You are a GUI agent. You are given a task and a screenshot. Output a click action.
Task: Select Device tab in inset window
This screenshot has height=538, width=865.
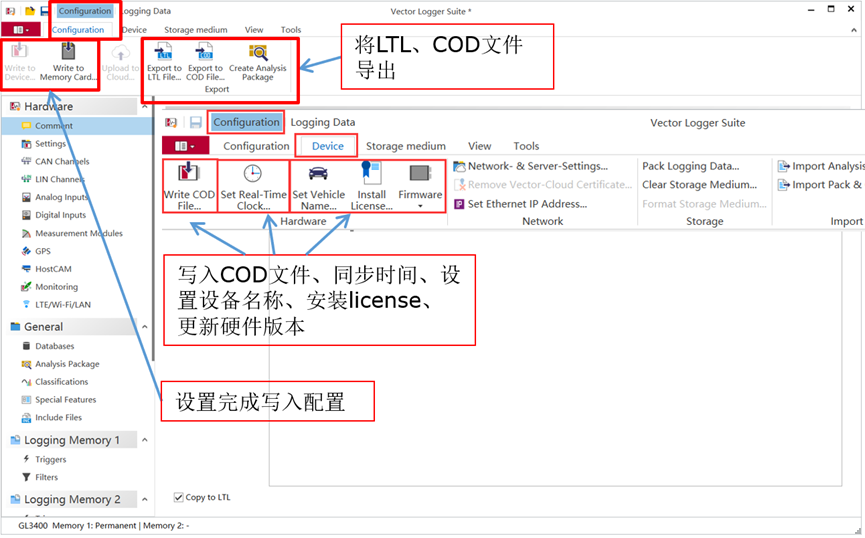pos(328,146)
